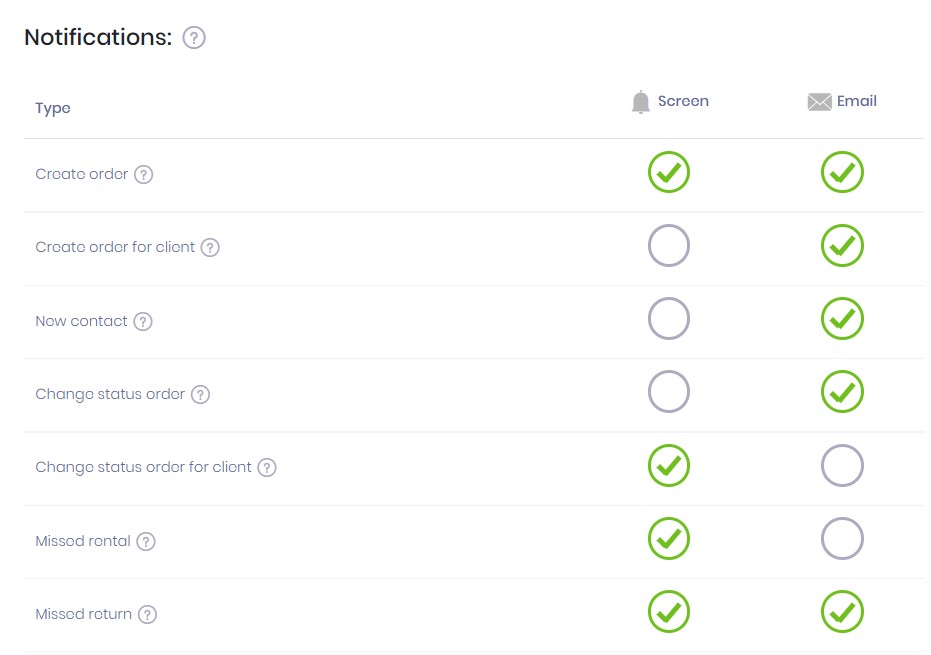Click the help icon beside Notifications heading
Image resolution: width=931 pixels, height=655 pixels.
point(194,38)
